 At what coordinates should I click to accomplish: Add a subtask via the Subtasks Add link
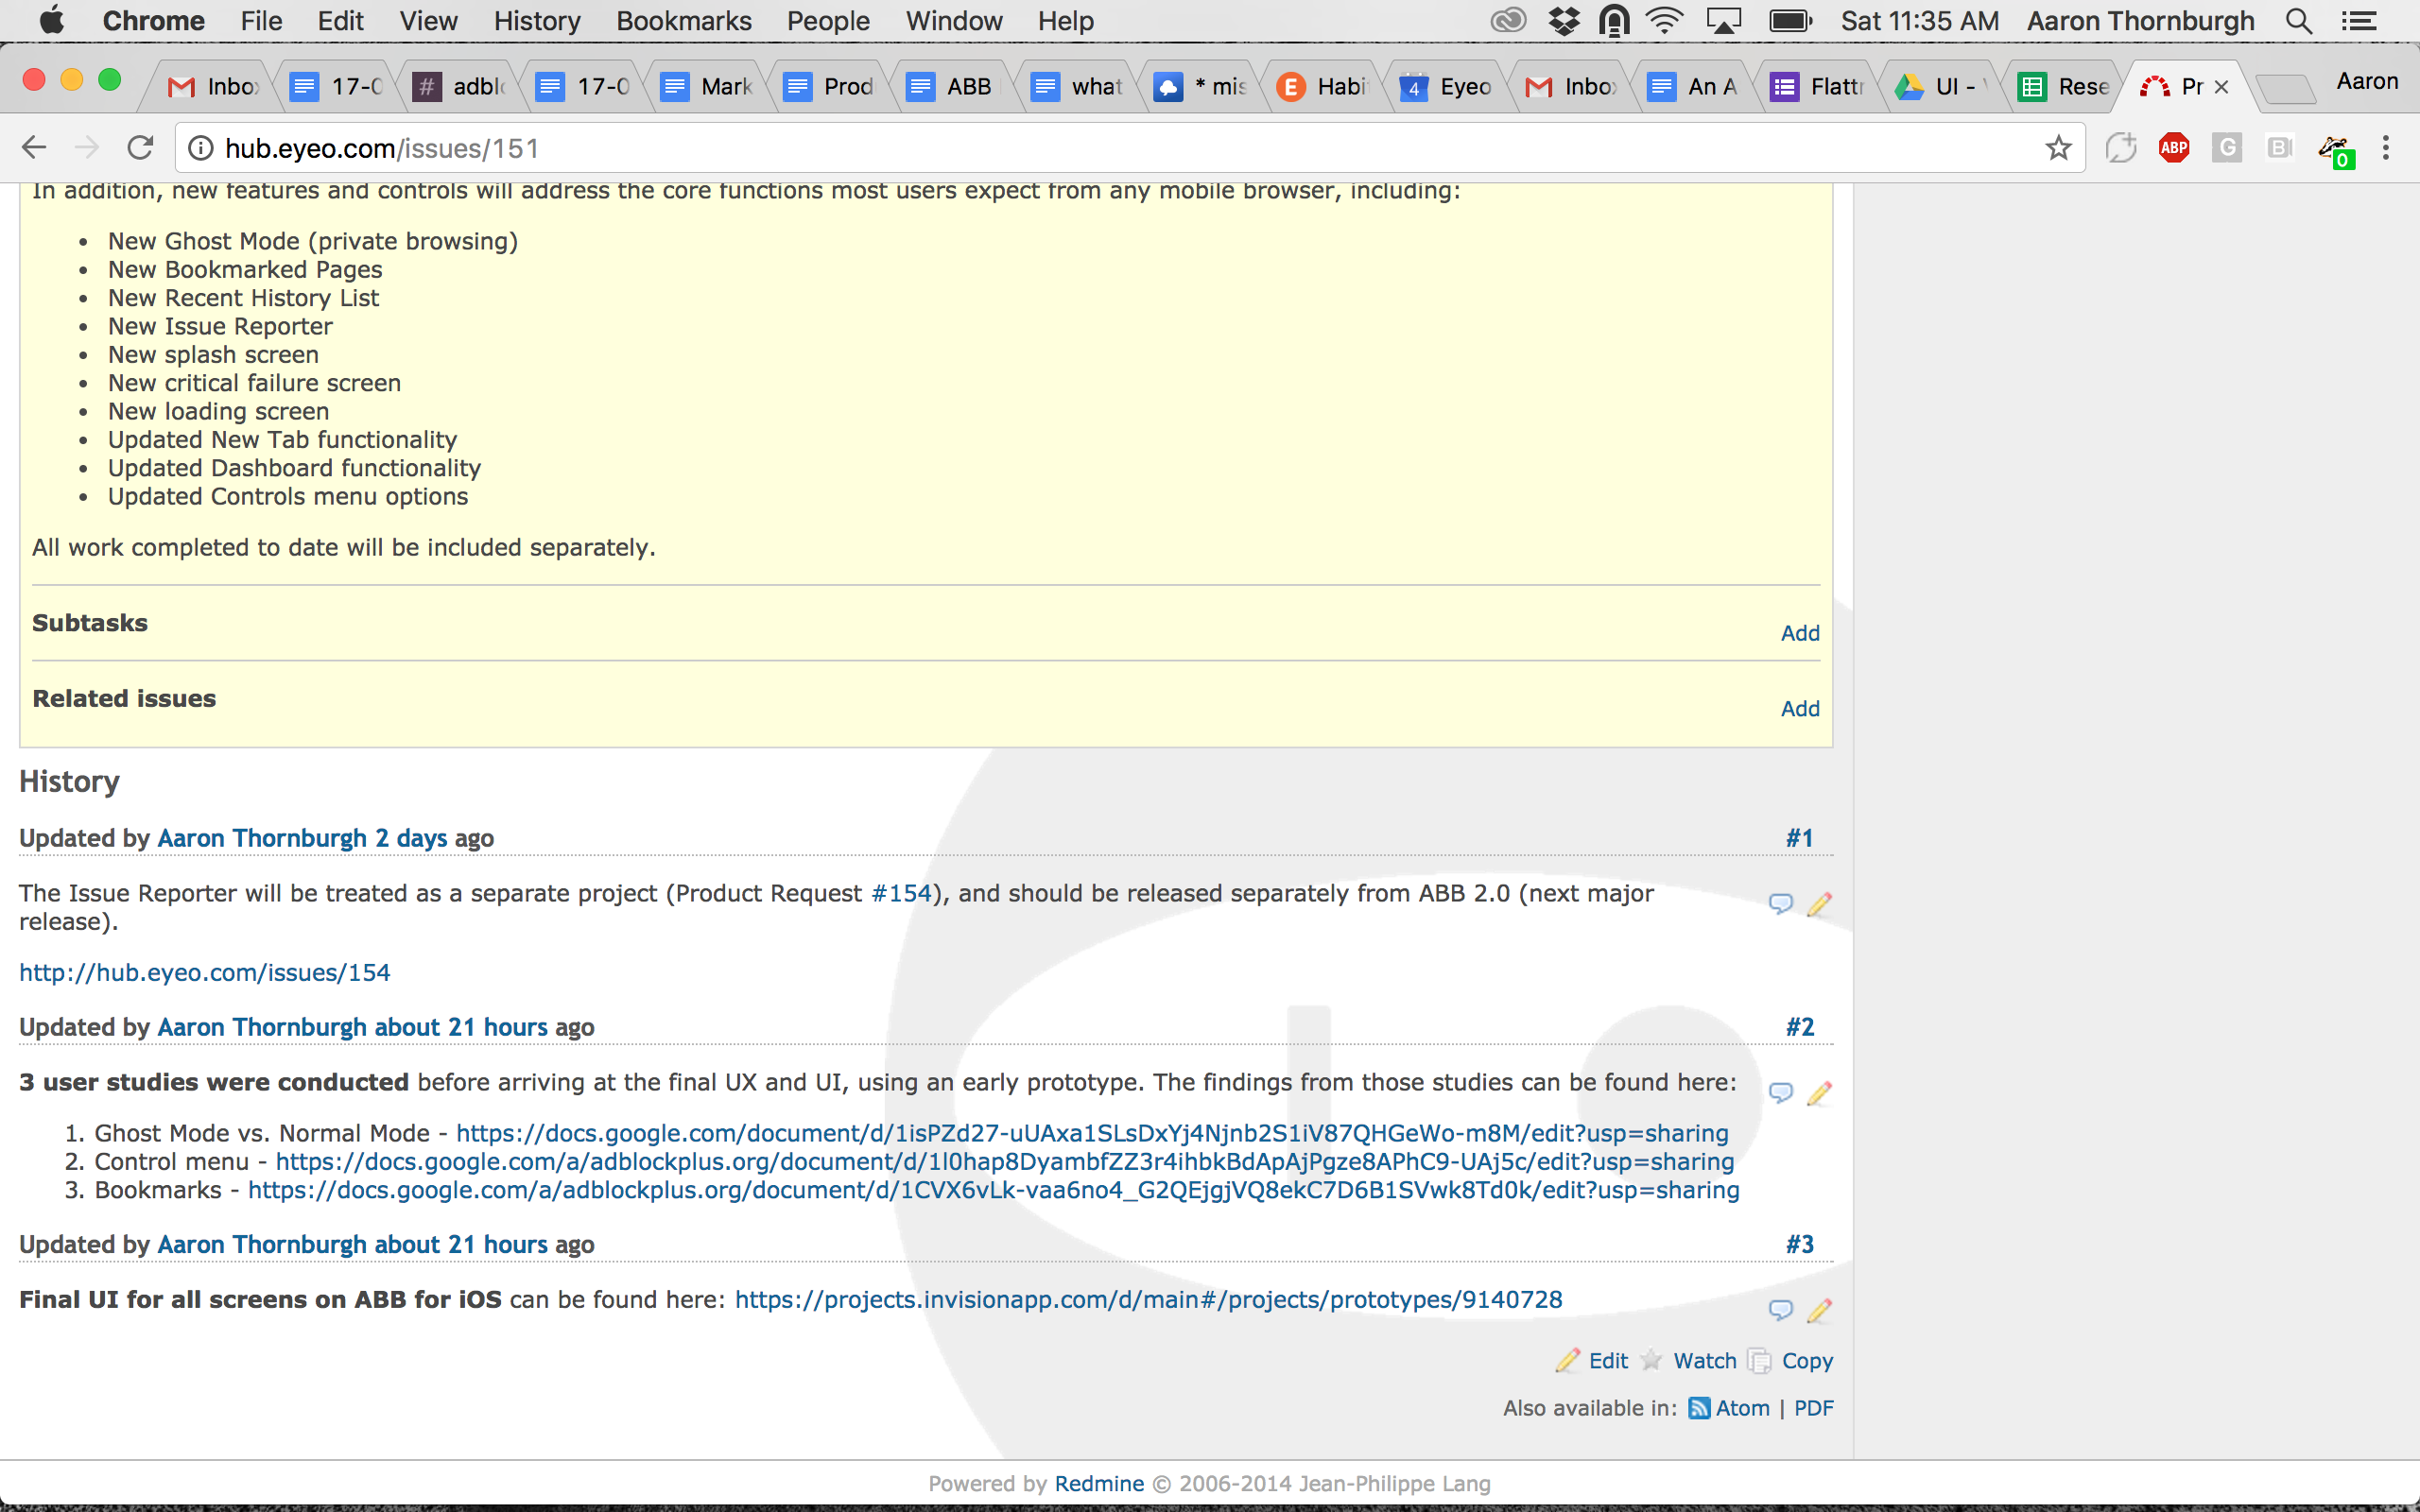1800,633
